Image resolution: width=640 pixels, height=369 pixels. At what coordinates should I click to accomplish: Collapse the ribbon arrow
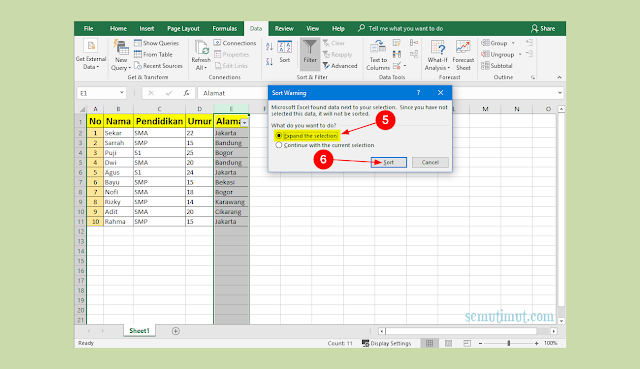pos(559,77)
